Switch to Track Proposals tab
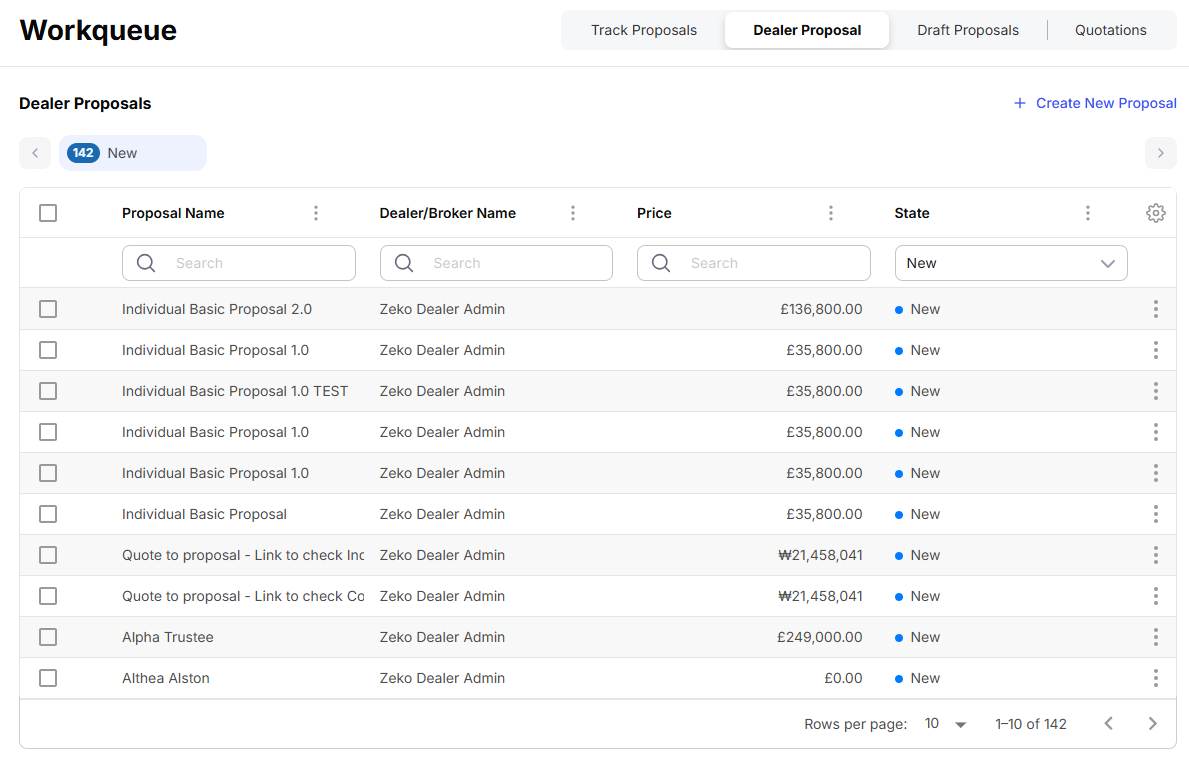 point(644,30)
